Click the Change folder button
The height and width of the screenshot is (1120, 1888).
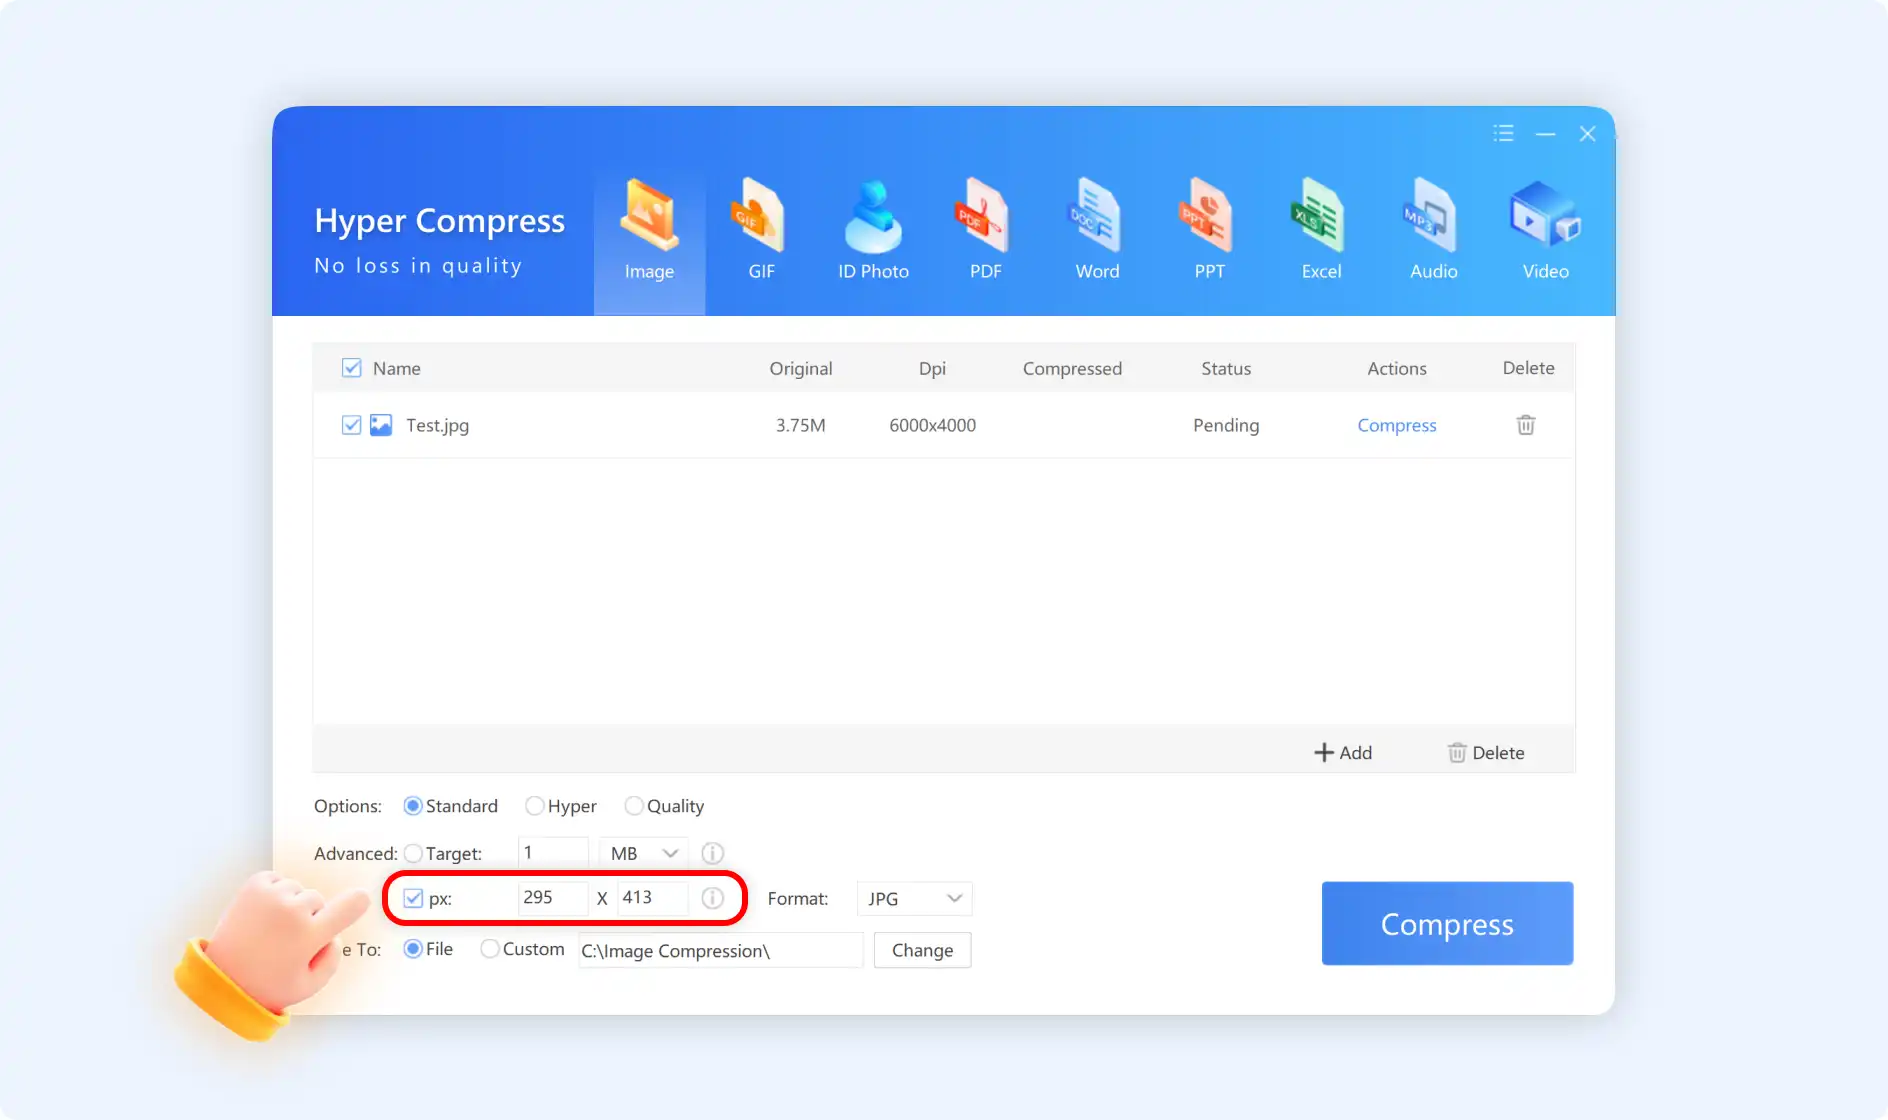[922, 950]
